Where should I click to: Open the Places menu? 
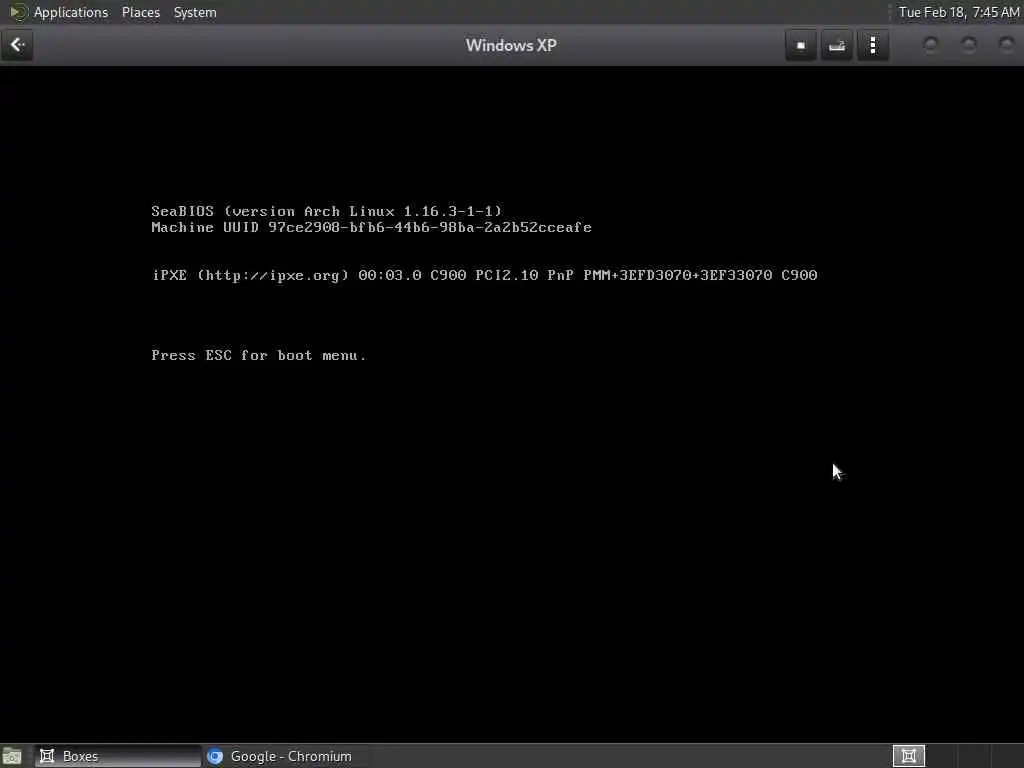pyautogui.click(x=140, y=12)
